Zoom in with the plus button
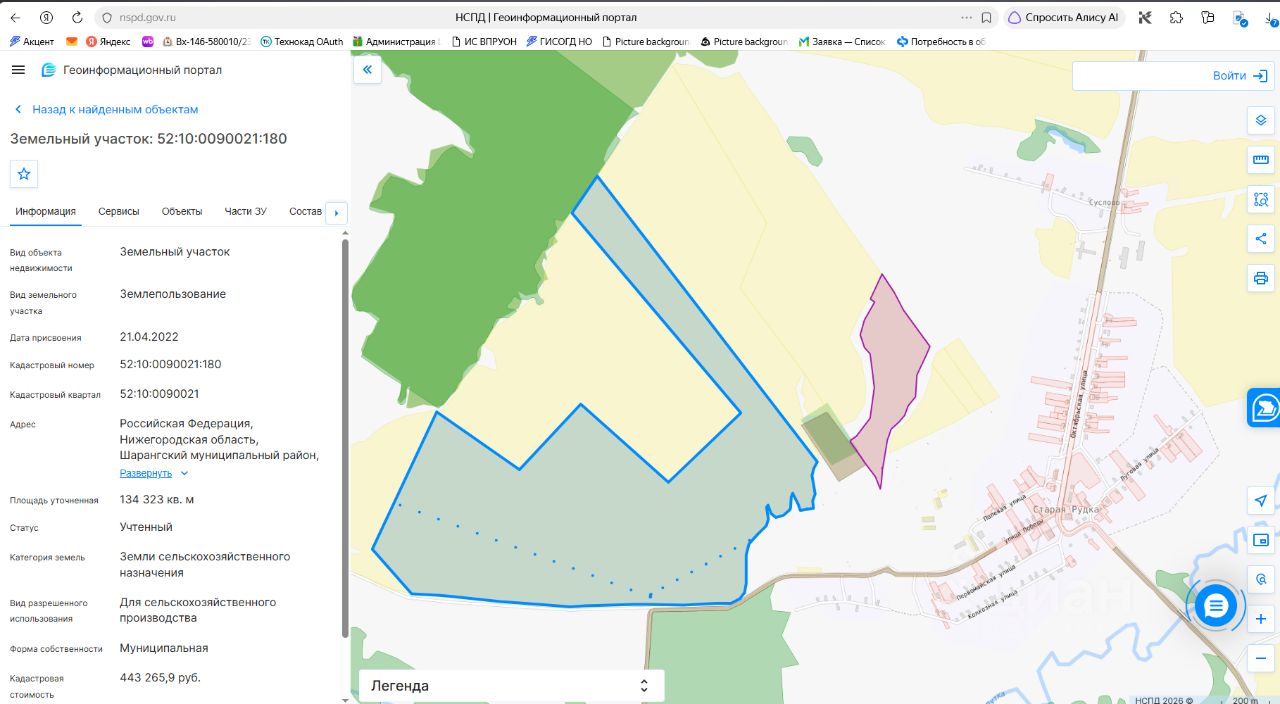 point(1261,619)
